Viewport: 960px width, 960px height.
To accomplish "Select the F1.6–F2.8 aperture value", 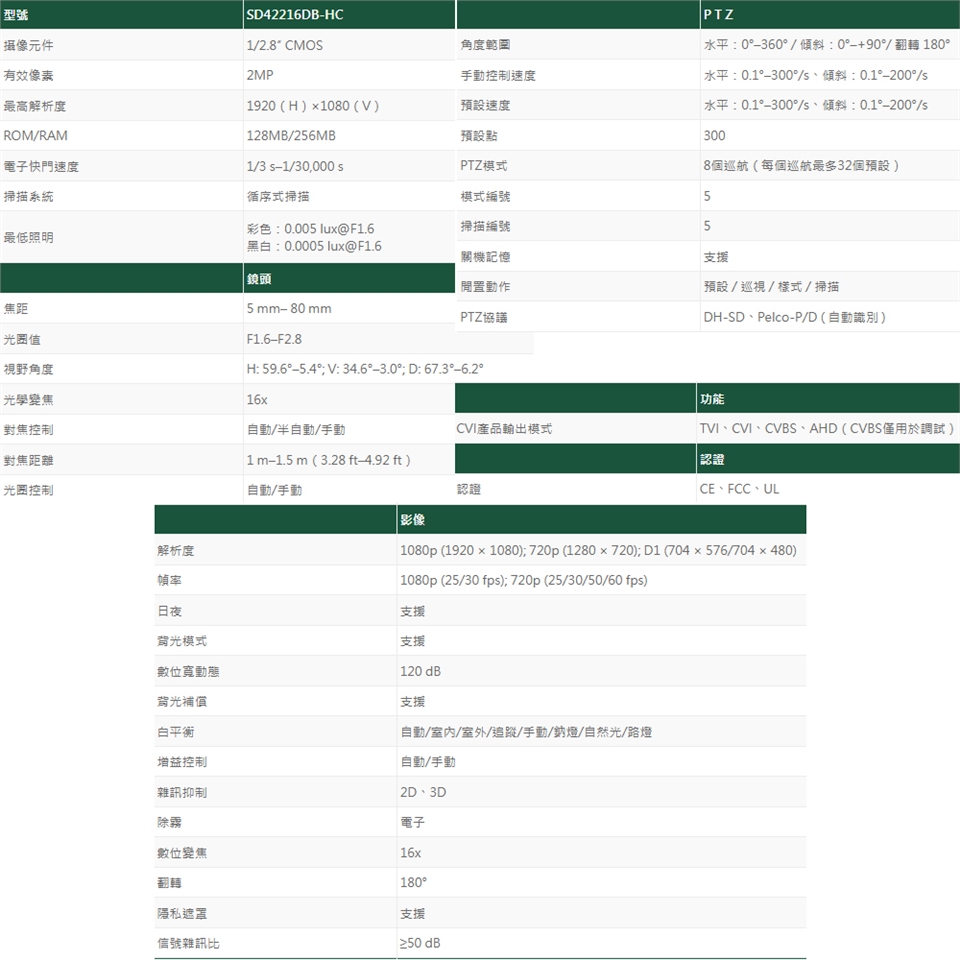I will [x=274, y=339].
